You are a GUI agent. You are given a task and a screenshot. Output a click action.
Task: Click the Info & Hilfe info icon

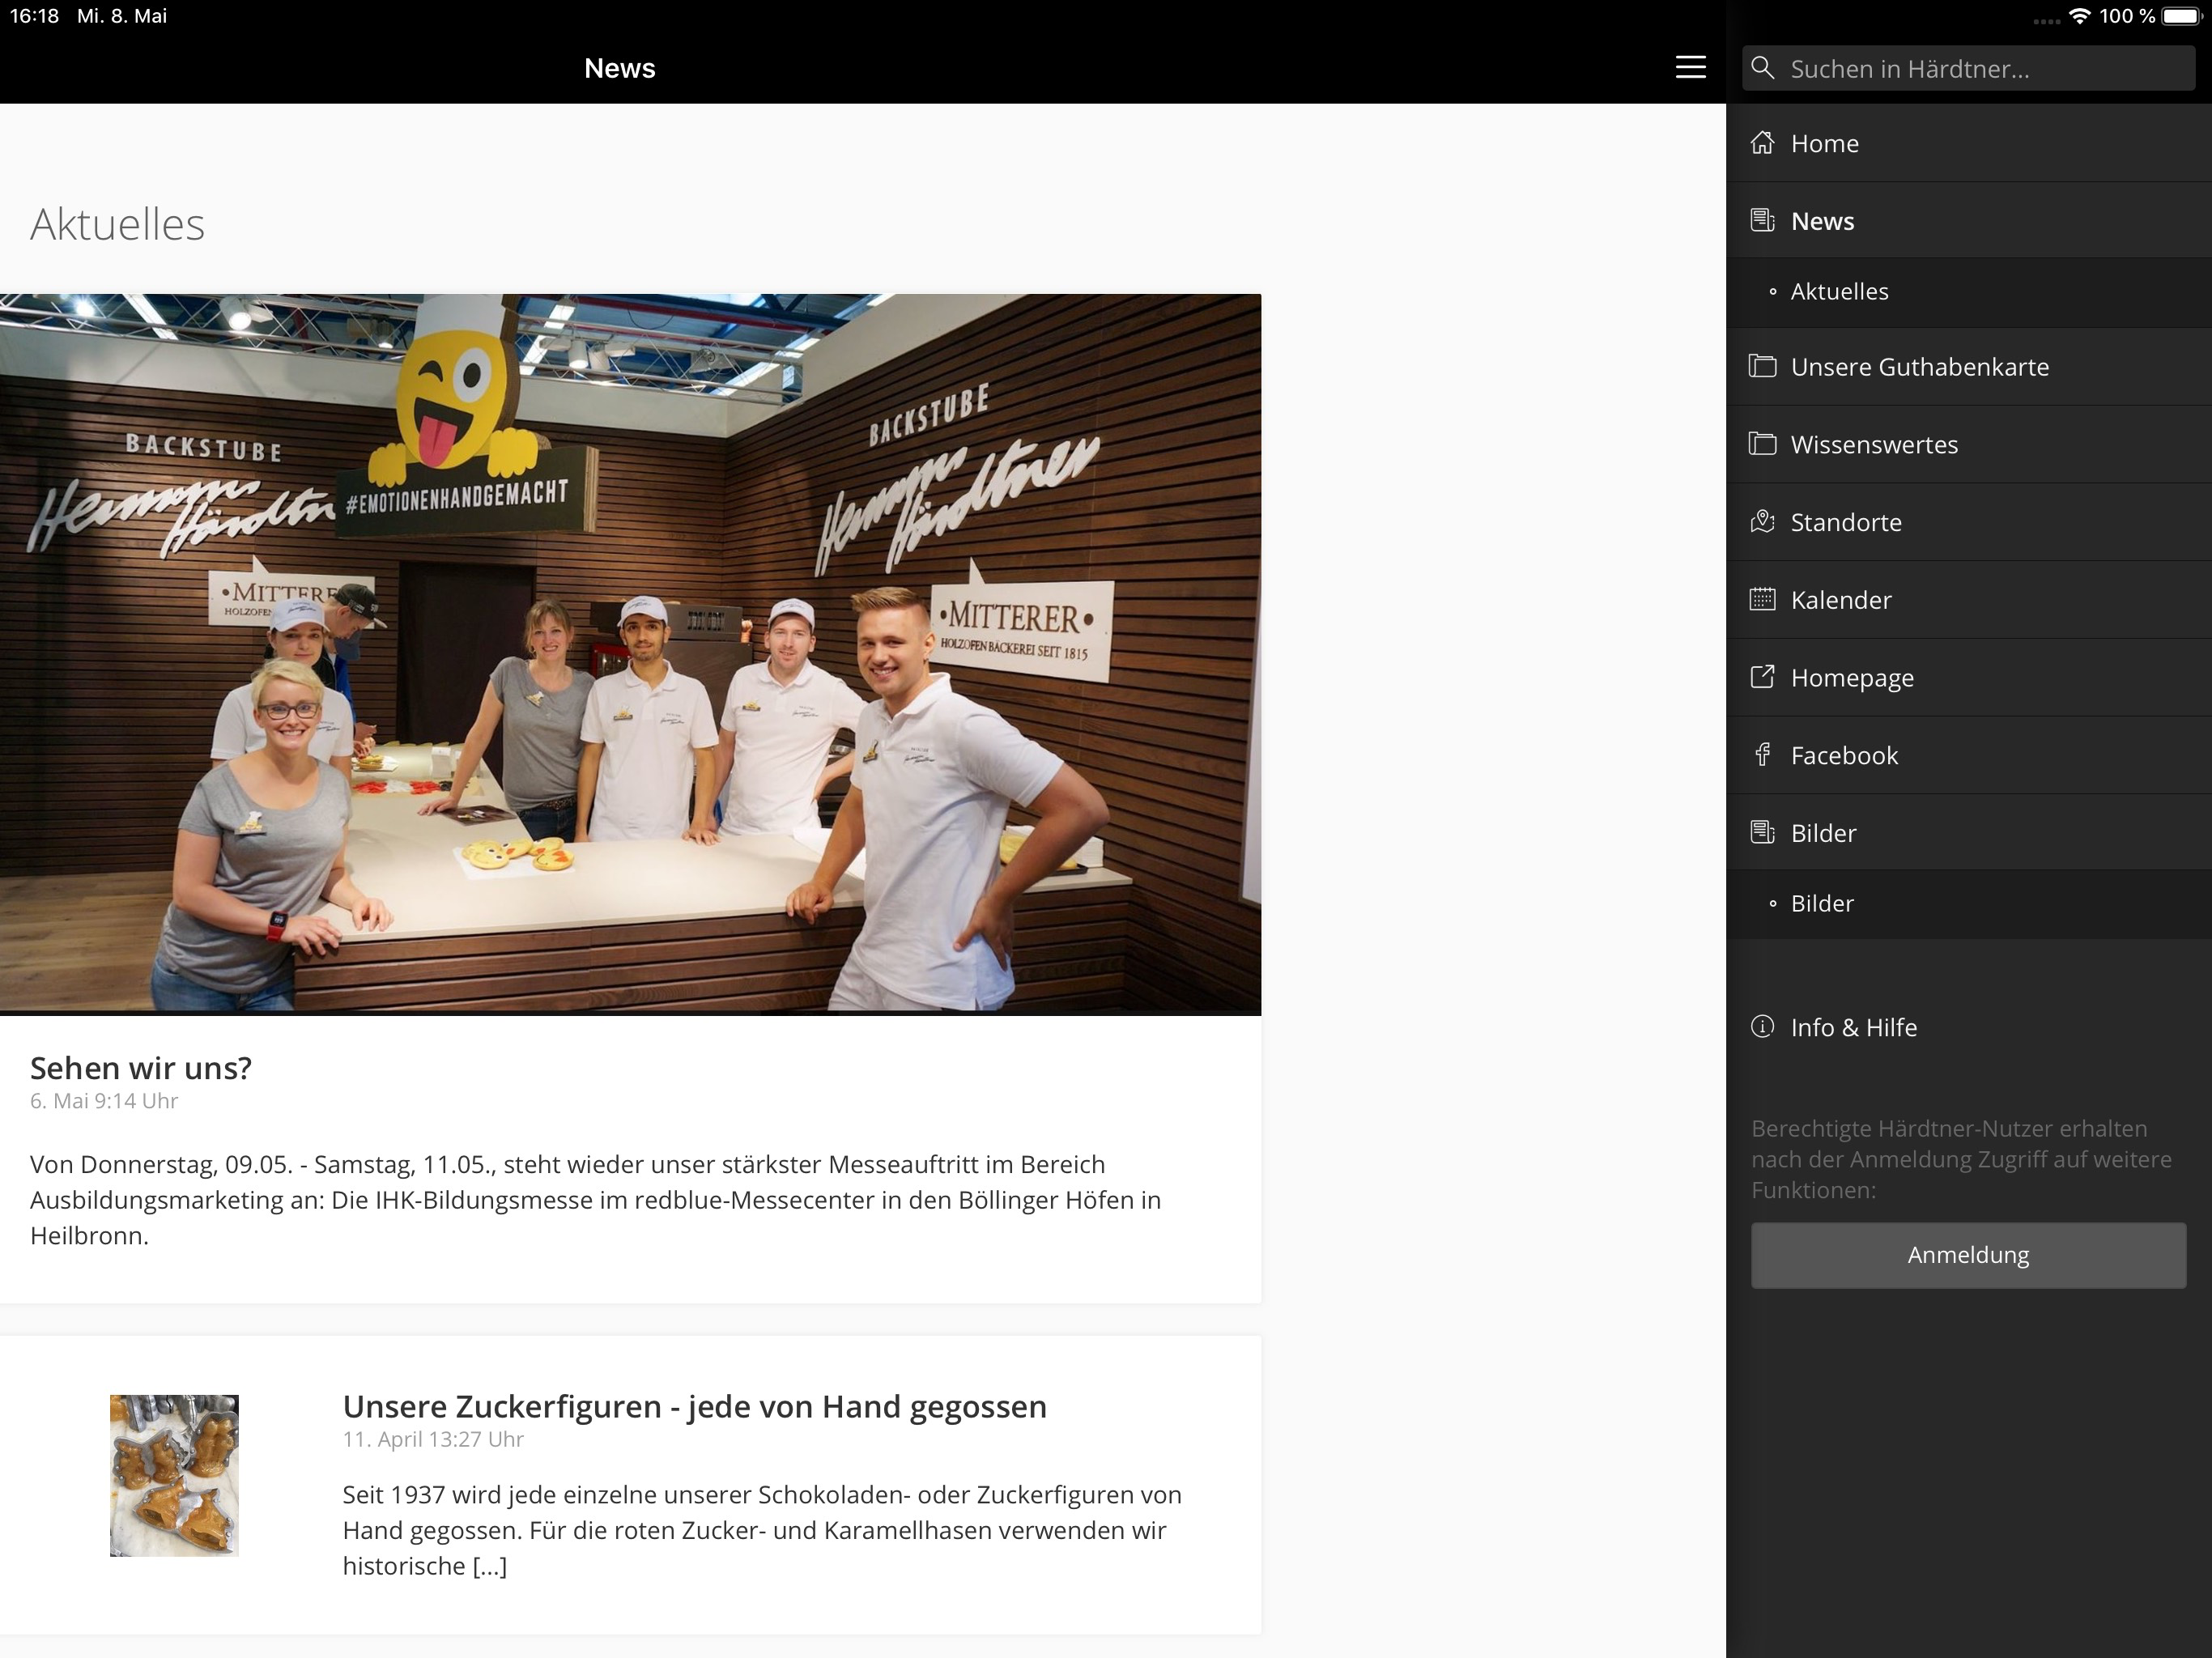pos(1762,1027)
